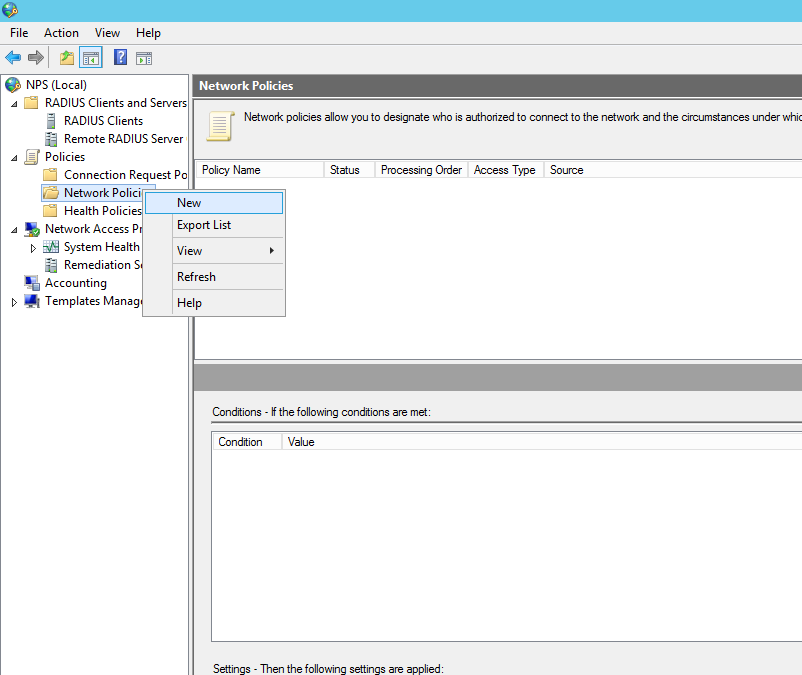Click the Forward arrow toolbar icon

point(36,58)
